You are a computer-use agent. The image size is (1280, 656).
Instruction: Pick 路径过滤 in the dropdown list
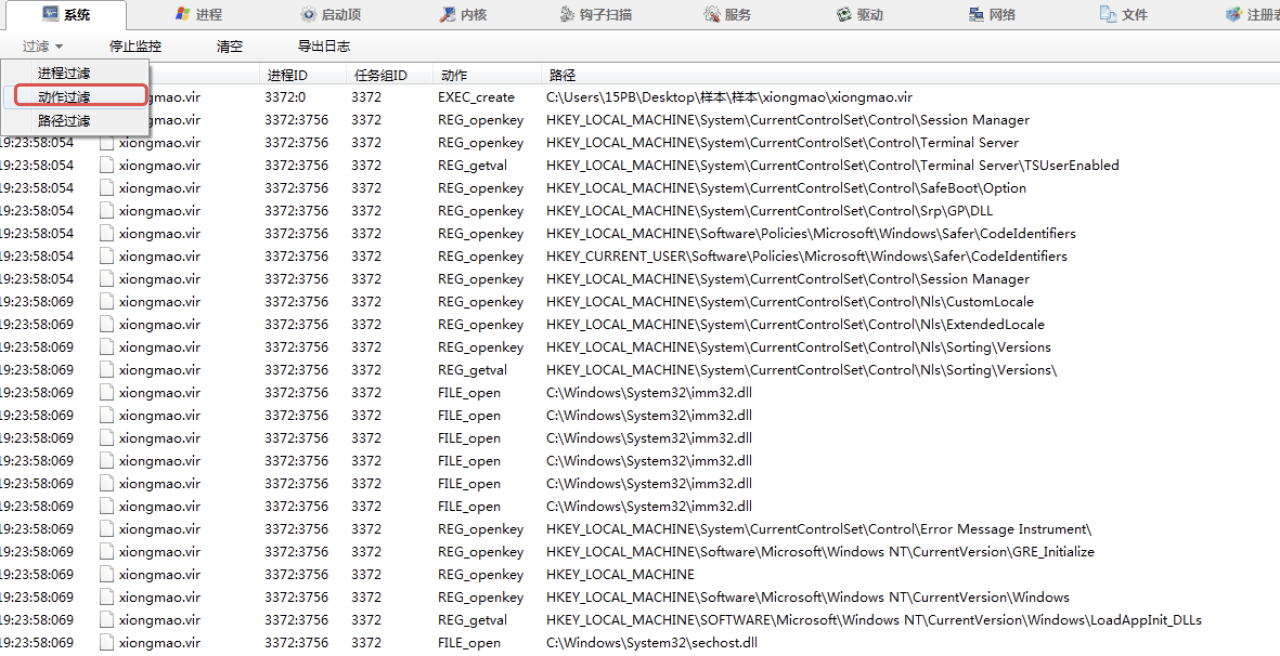64,121
